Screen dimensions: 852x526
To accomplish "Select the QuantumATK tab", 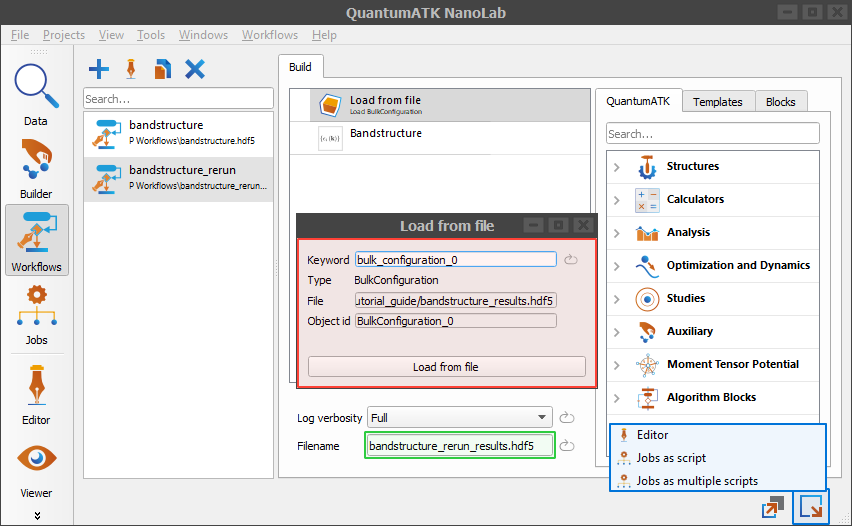I will (638, 101).
